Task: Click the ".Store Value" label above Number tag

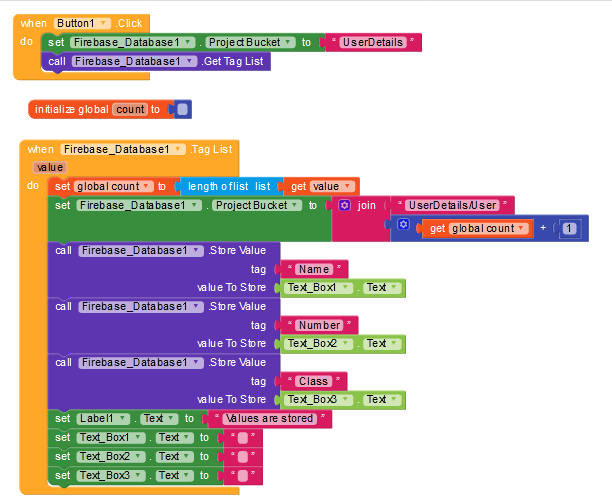Action: coord(237,307)
